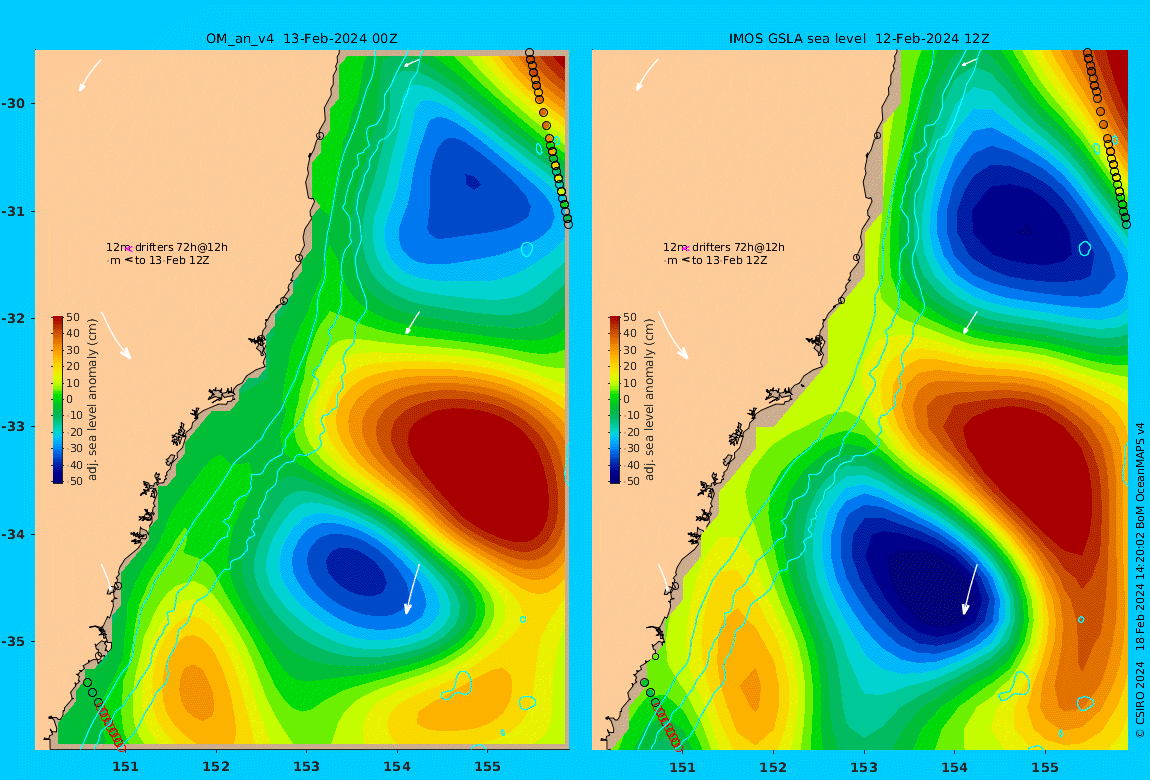Click the top "50" value on the left colorbar
Viewport: 1150px width, 780px height.
[73, 317]
